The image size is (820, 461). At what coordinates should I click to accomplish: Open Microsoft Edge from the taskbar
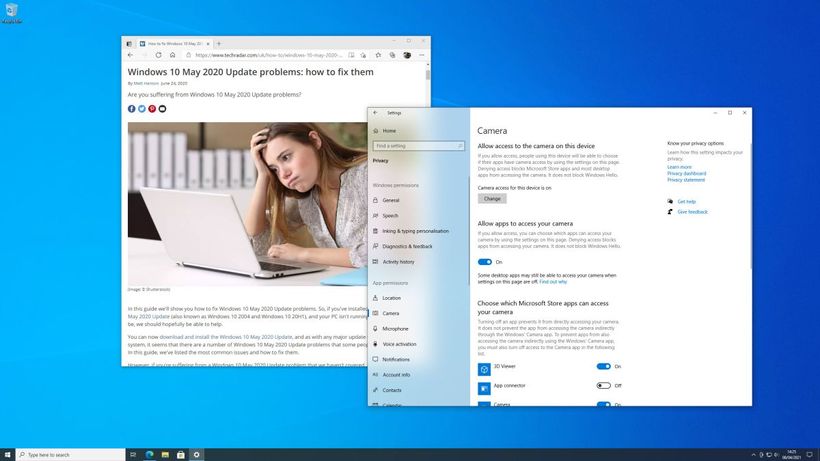pyautogui.click(x=150, y=455)
